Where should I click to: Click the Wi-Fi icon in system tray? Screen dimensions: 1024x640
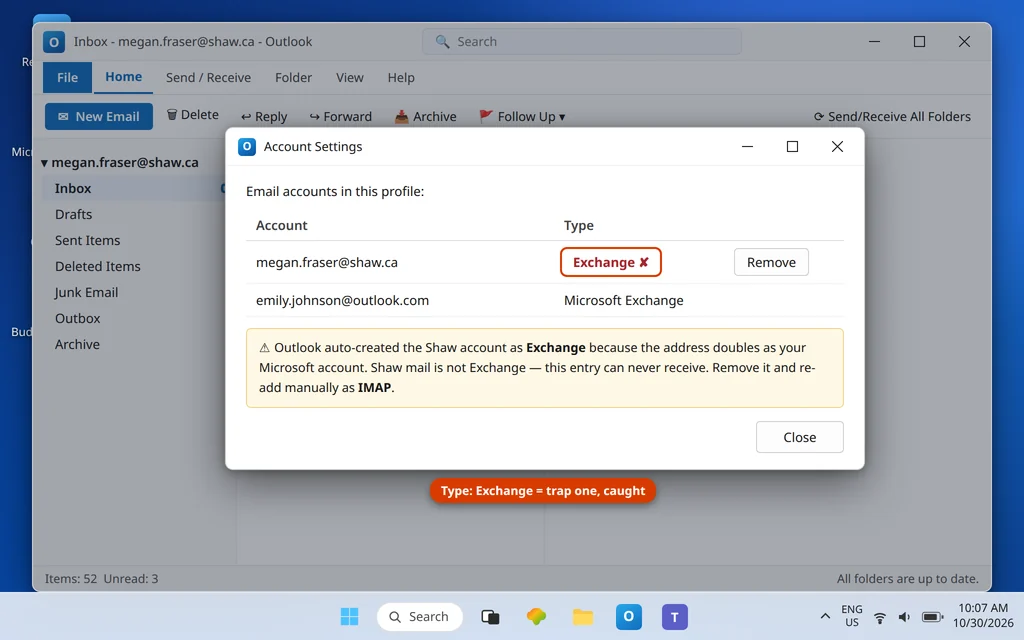pos(880,617)
